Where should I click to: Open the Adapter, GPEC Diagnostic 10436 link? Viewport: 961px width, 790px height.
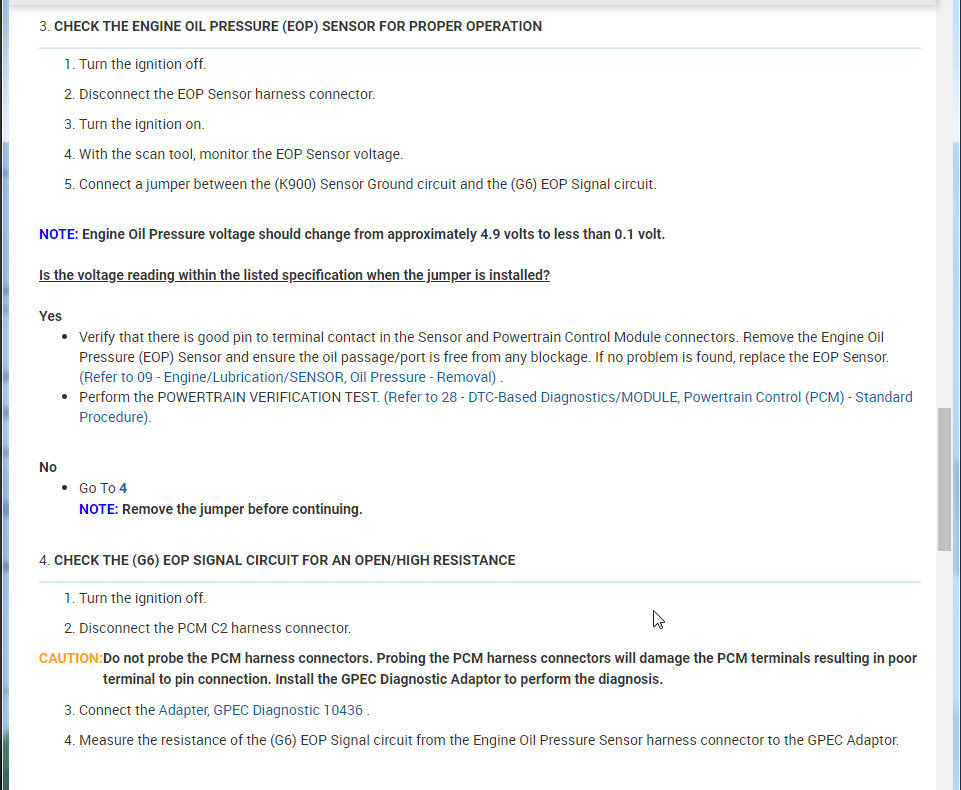pos(260,710)
